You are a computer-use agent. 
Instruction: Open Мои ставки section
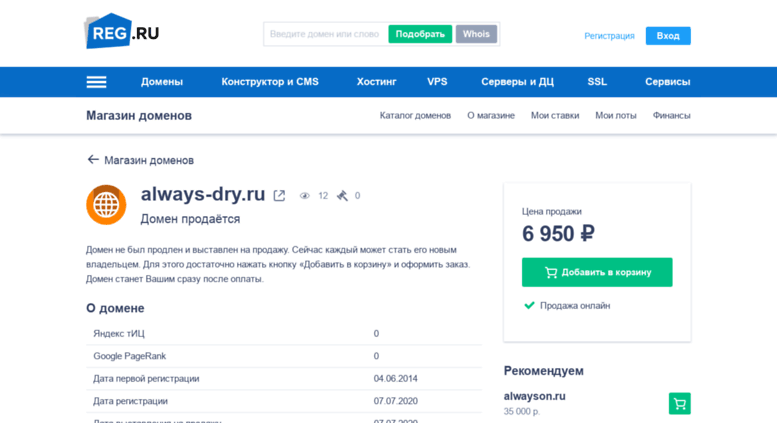click(x=555, y=115)
